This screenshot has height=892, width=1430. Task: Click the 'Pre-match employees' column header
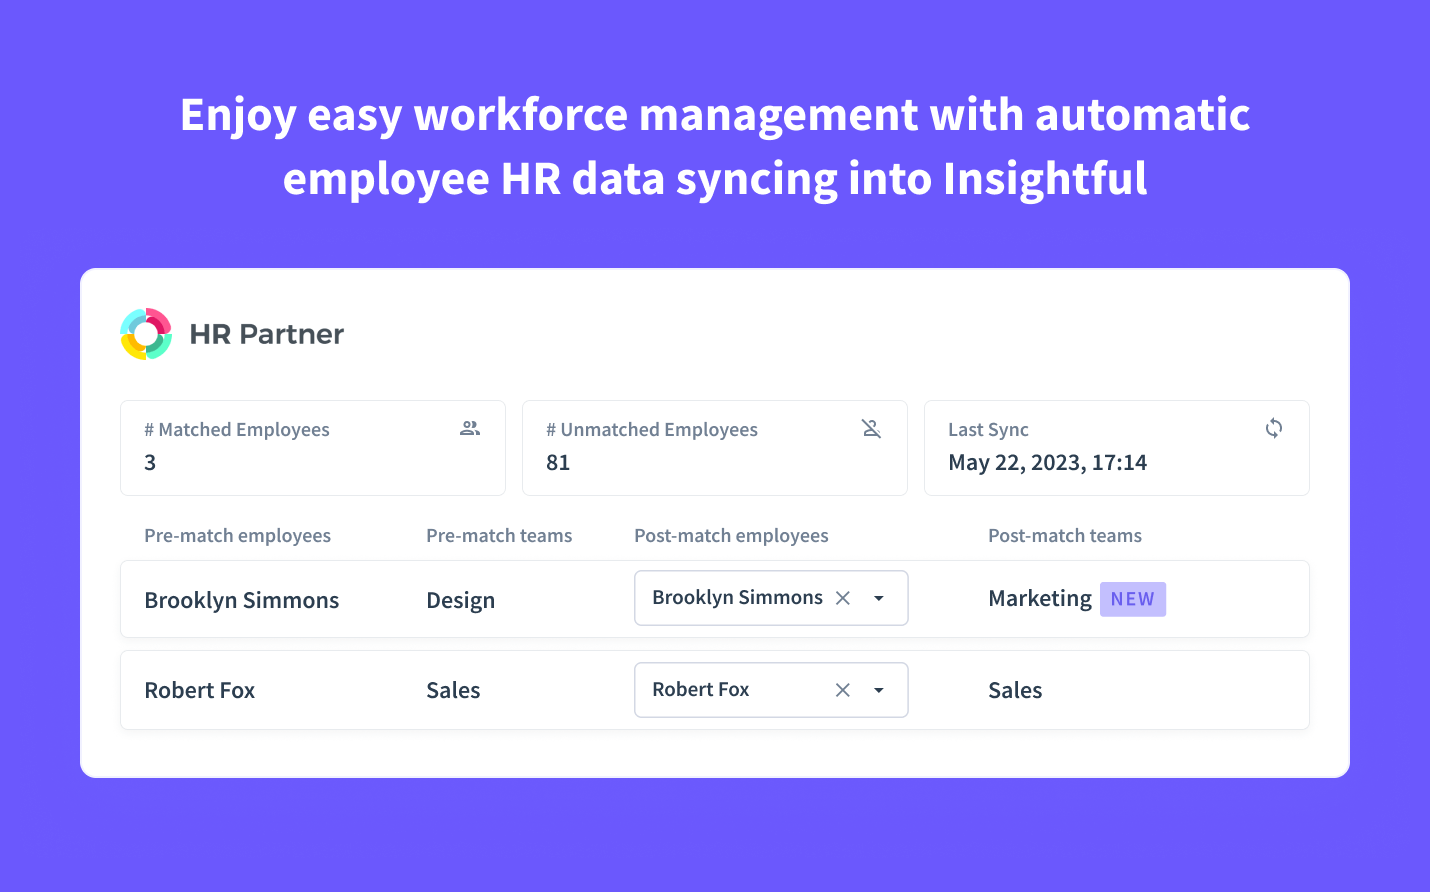(237, 535)
